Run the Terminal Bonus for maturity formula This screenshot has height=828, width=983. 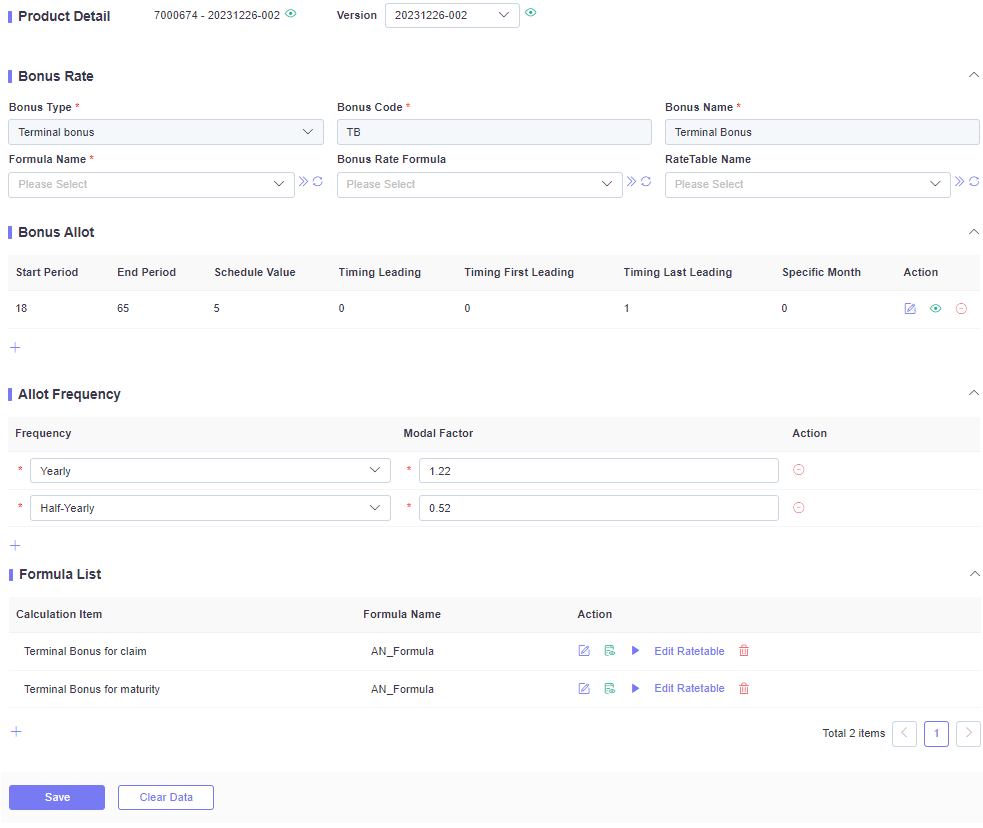(635, 688)
